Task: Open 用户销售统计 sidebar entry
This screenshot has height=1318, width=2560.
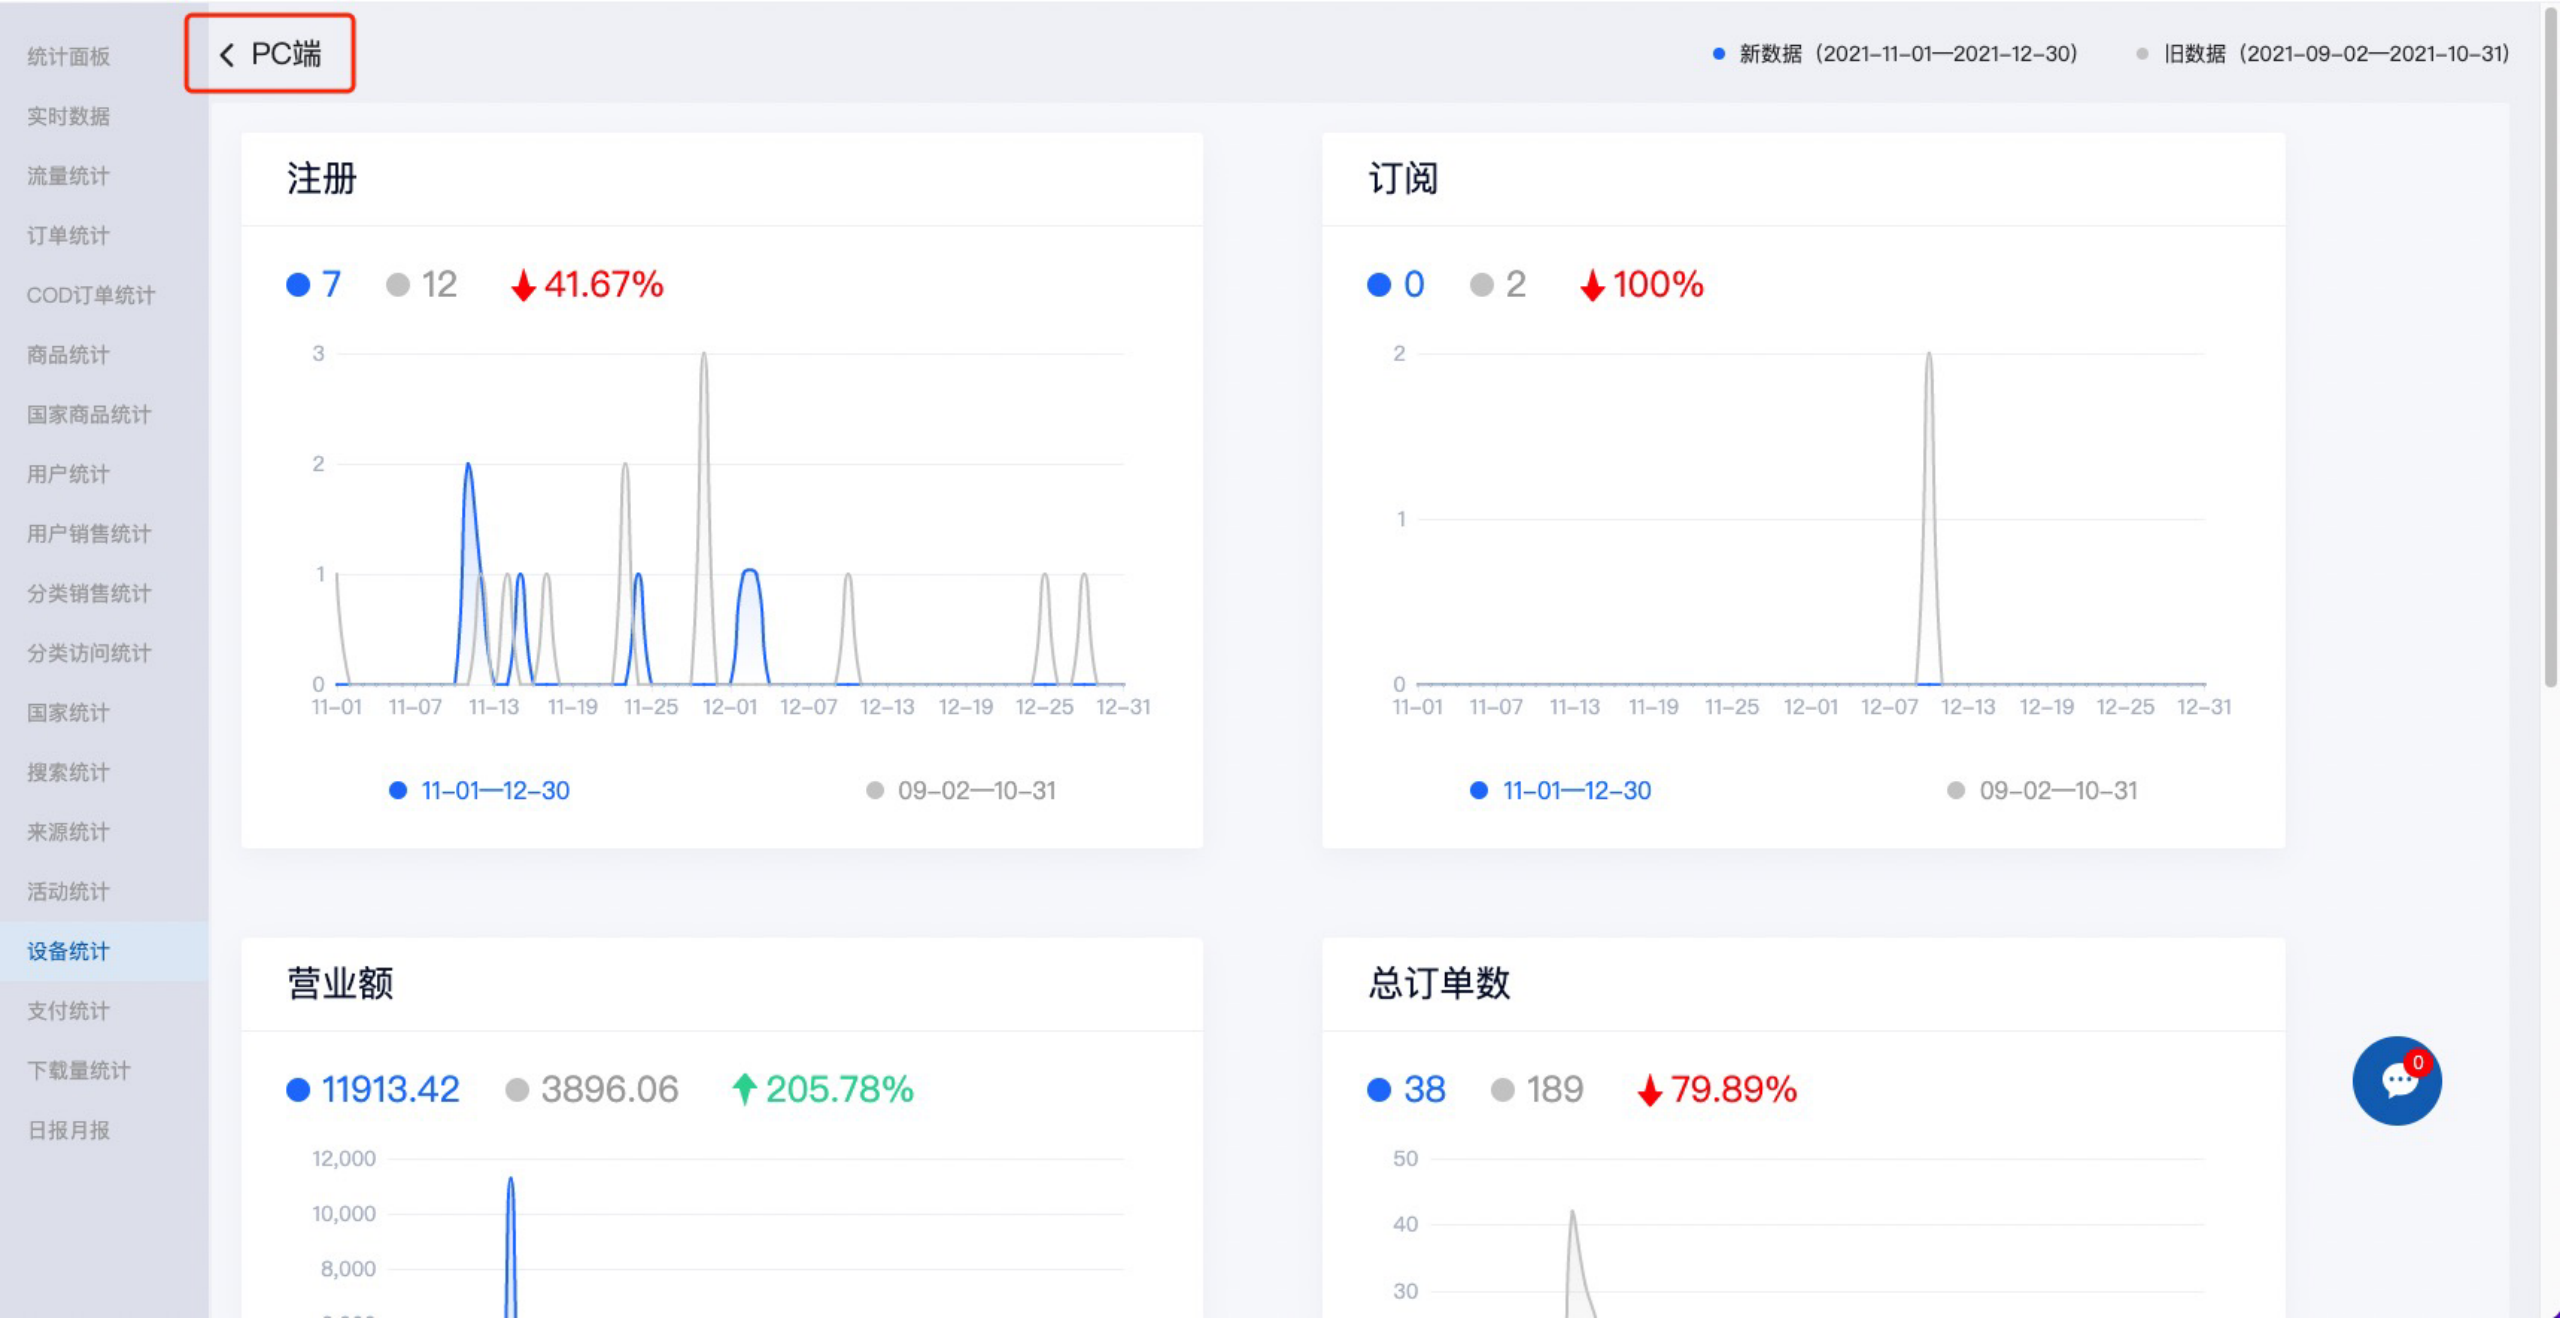Action: (x=89, y=534)
